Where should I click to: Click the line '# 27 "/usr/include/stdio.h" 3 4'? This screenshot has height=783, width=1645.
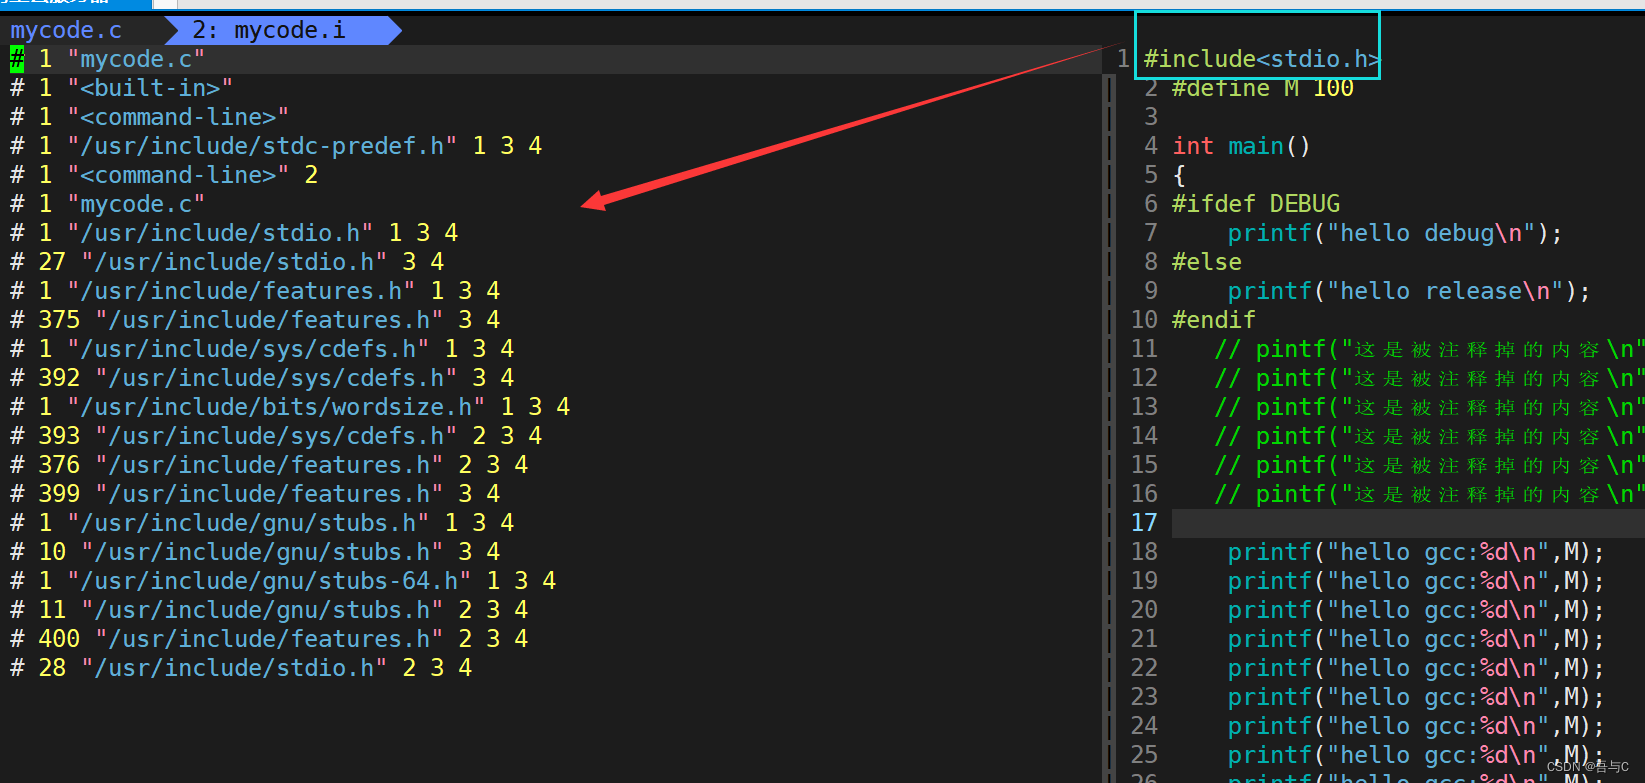(227, 262)
